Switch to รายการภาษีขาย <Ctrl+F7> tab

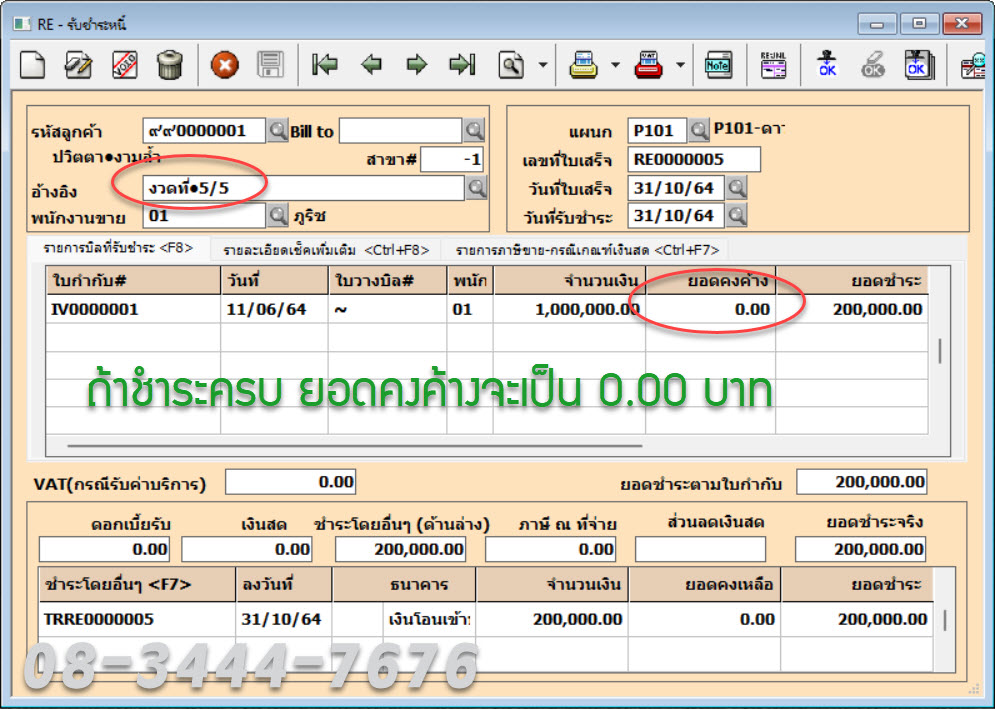(587, 250)
